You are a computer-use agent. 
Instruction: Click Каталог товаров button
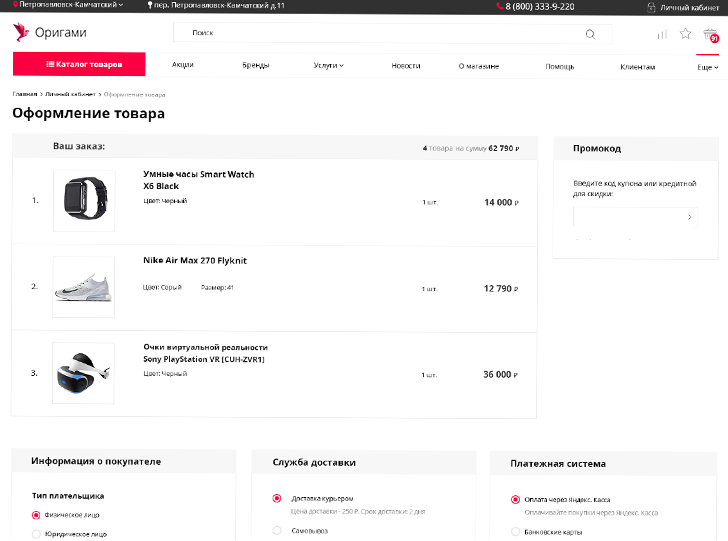point(79,64)
